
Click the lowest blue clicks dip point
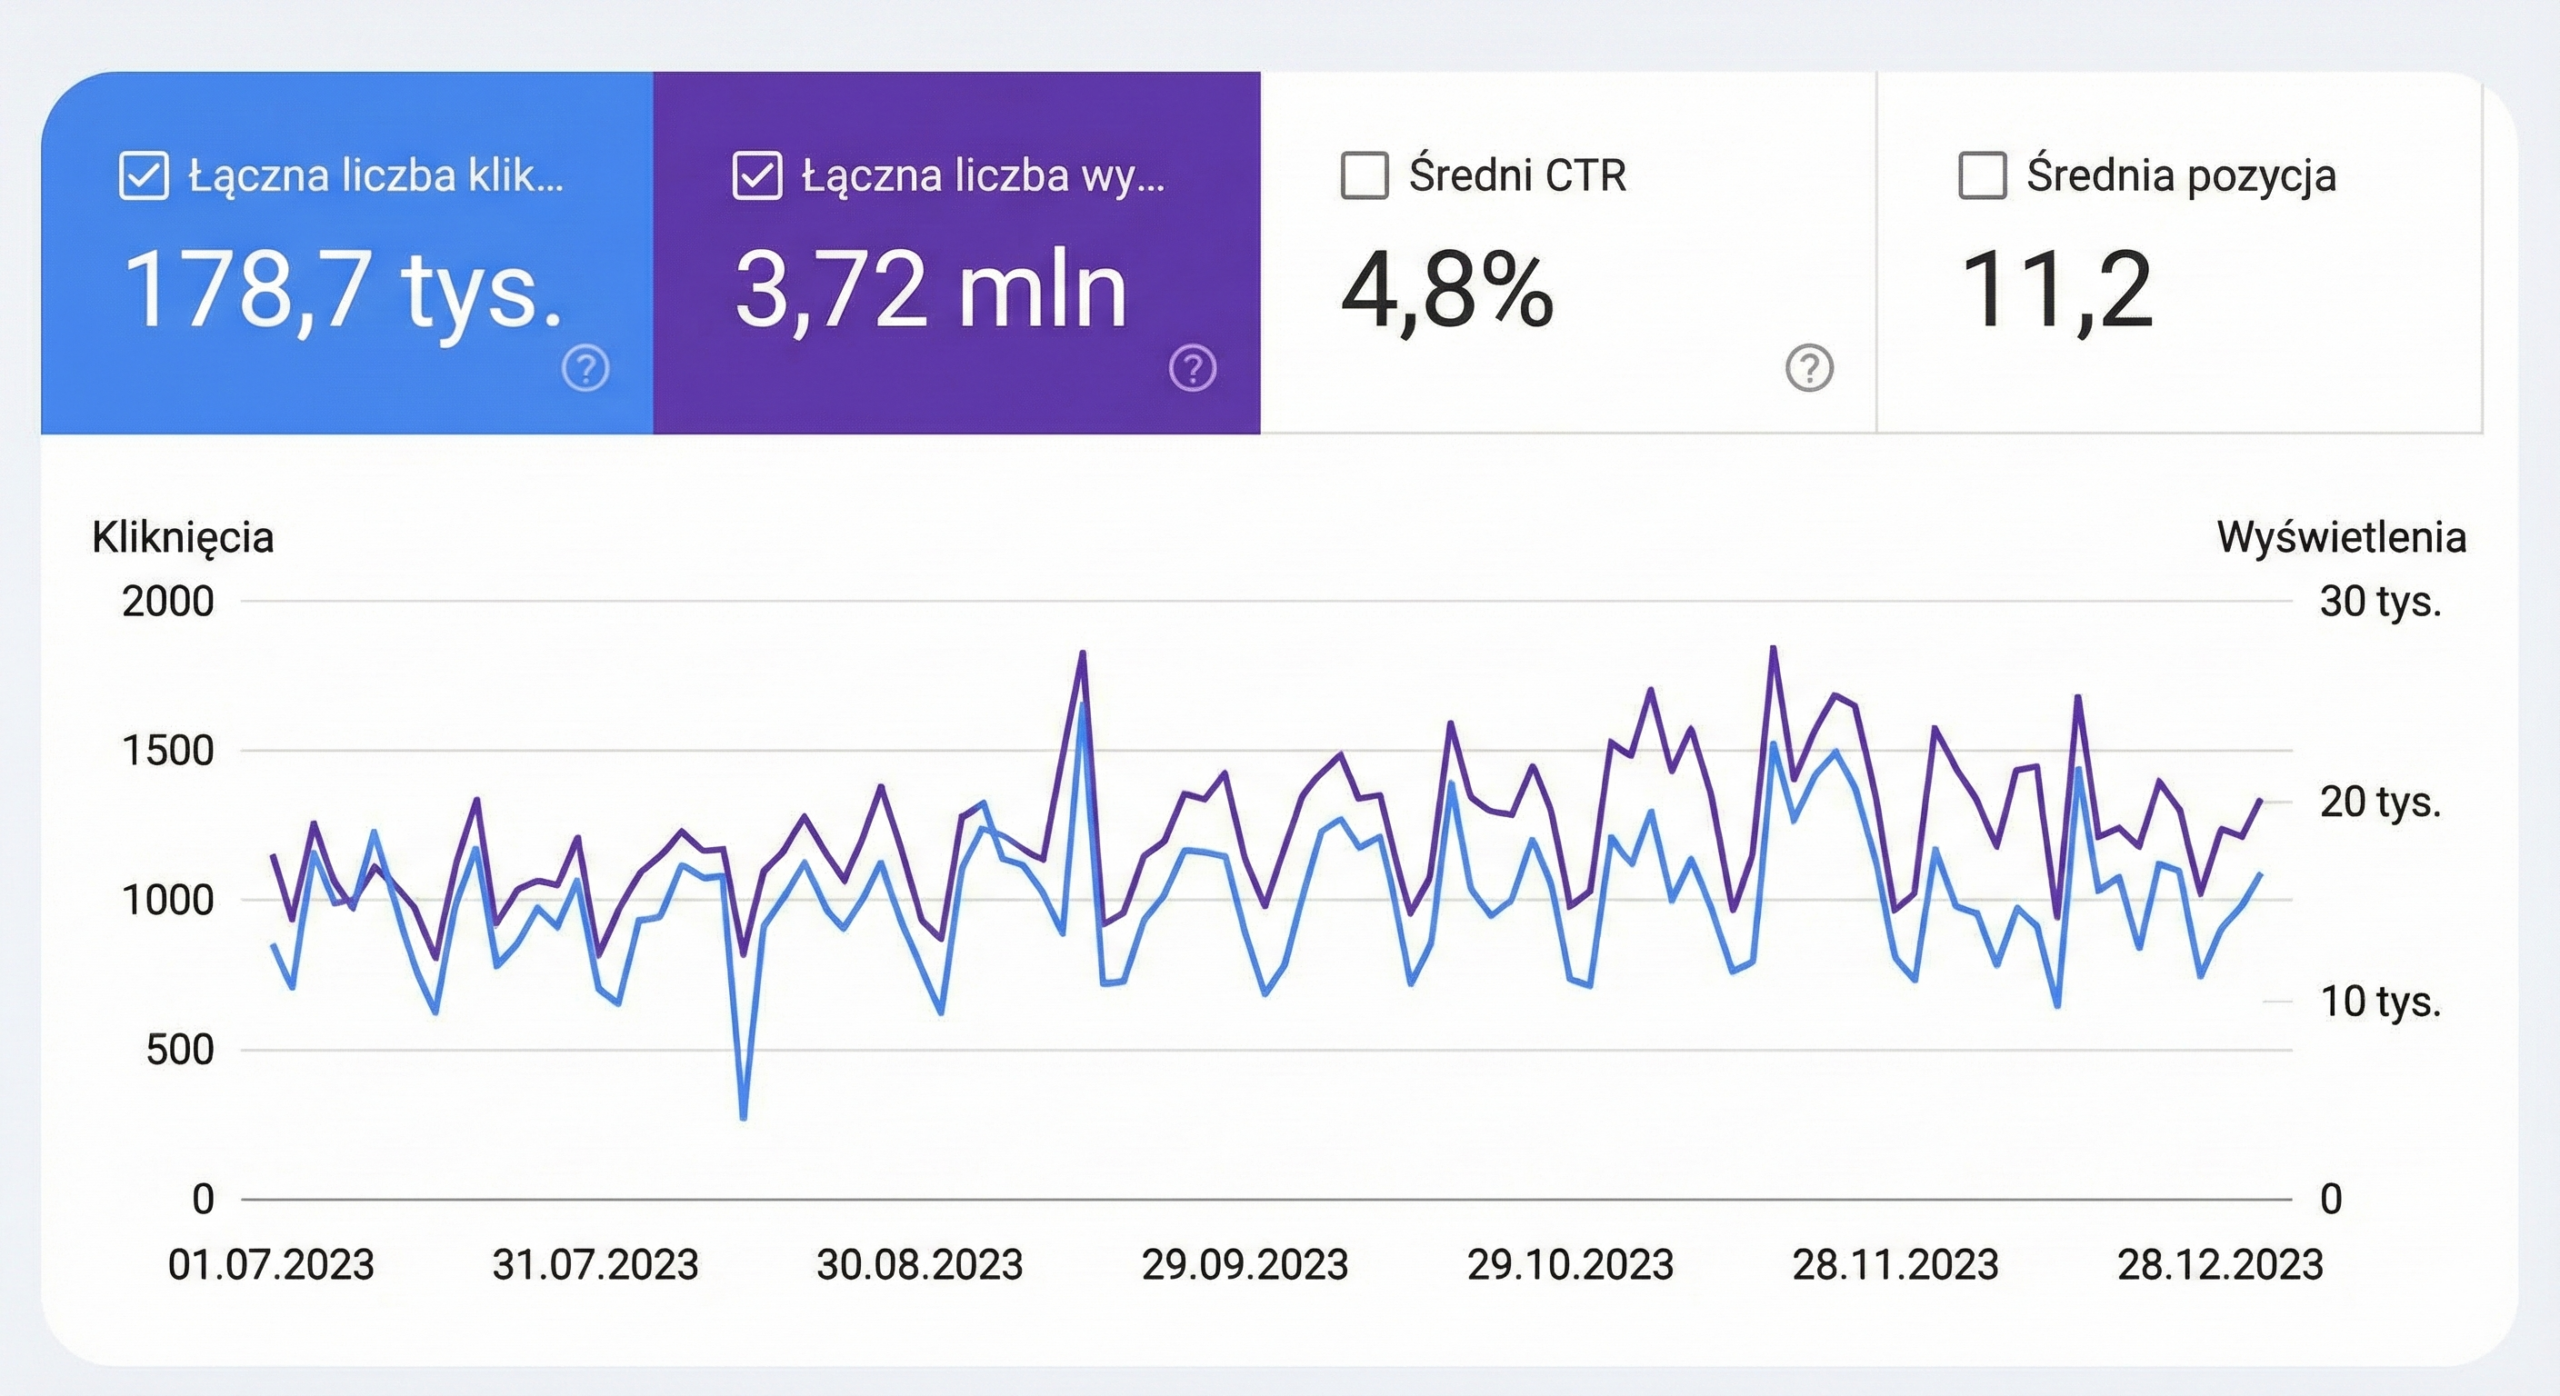pos(743,1117)
